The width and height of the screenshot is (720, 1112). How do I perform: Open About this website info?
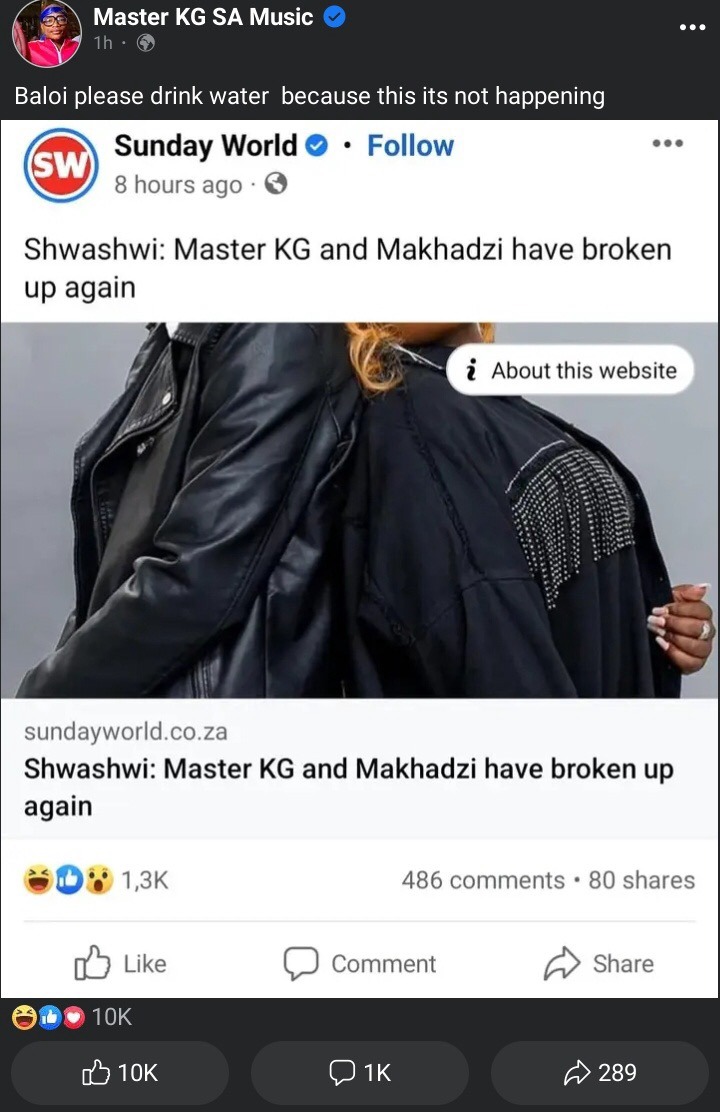570,370
